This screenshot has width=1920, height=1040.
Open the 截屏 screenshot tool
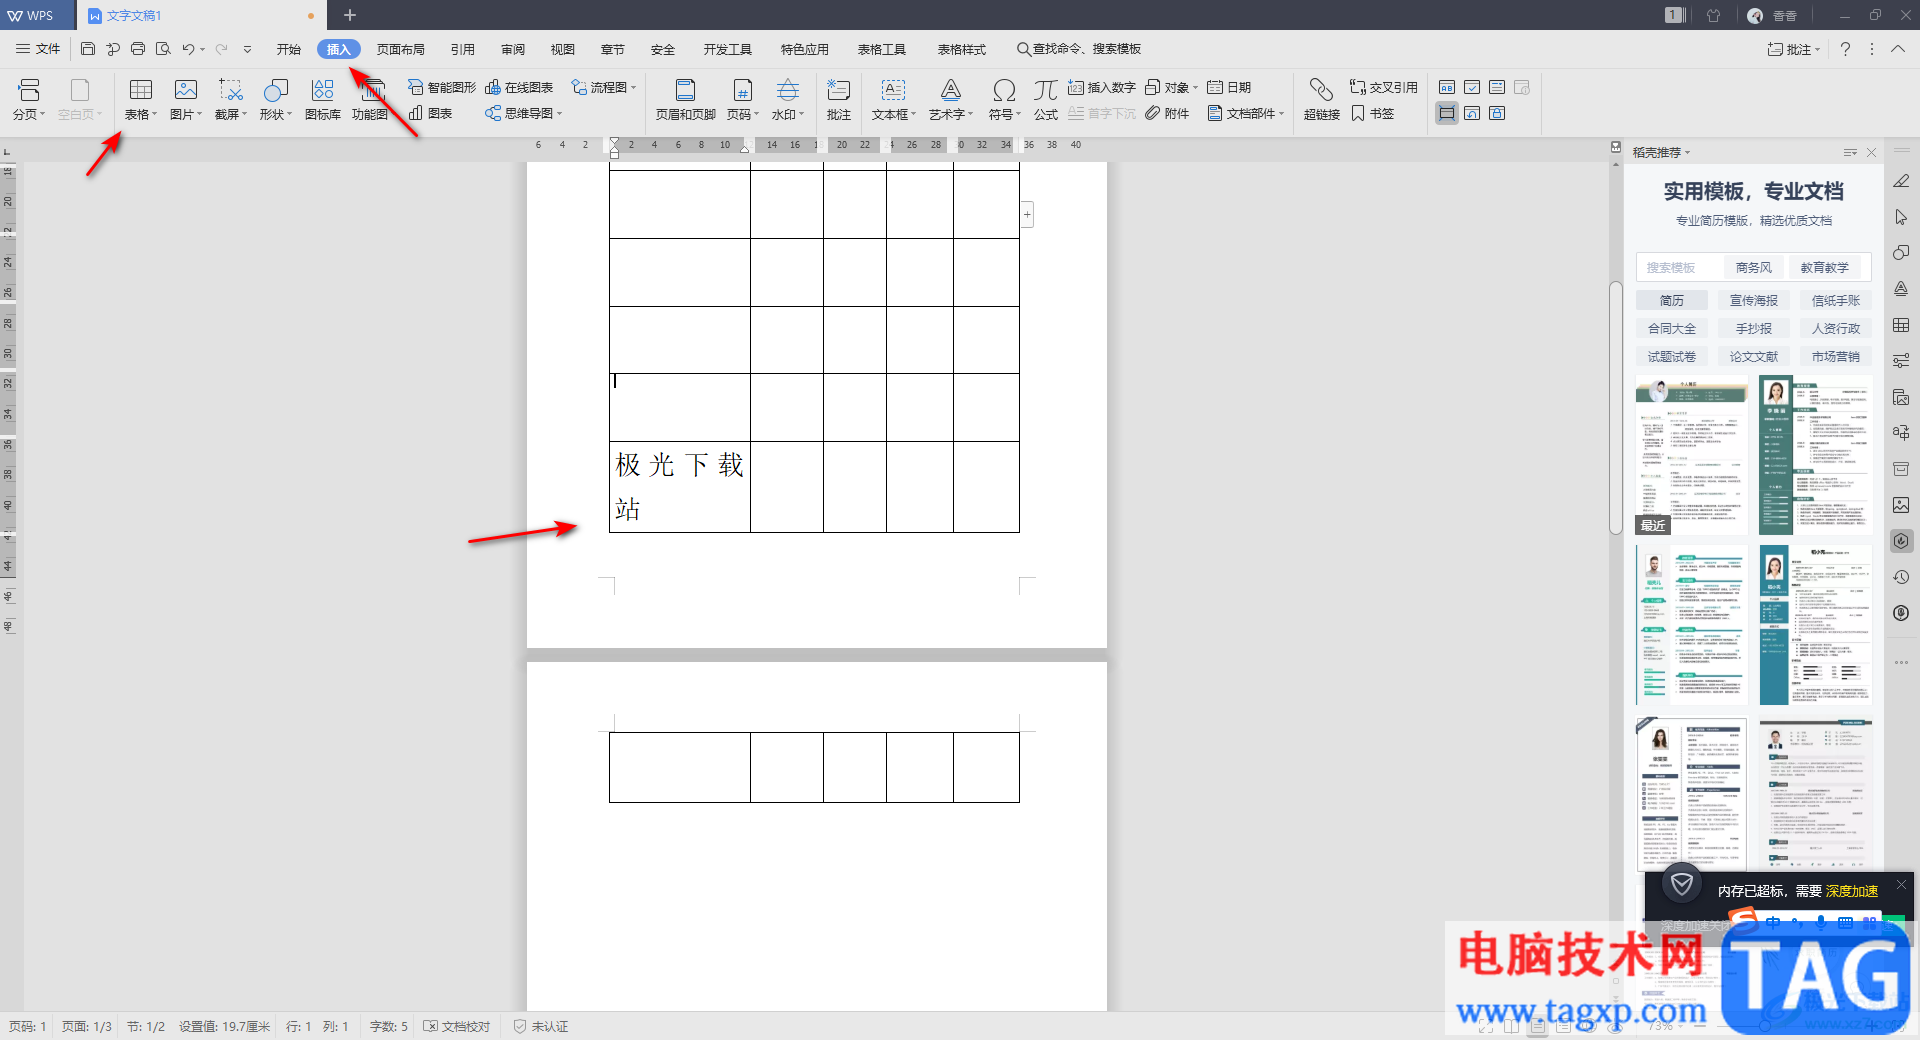click(231, 100)
